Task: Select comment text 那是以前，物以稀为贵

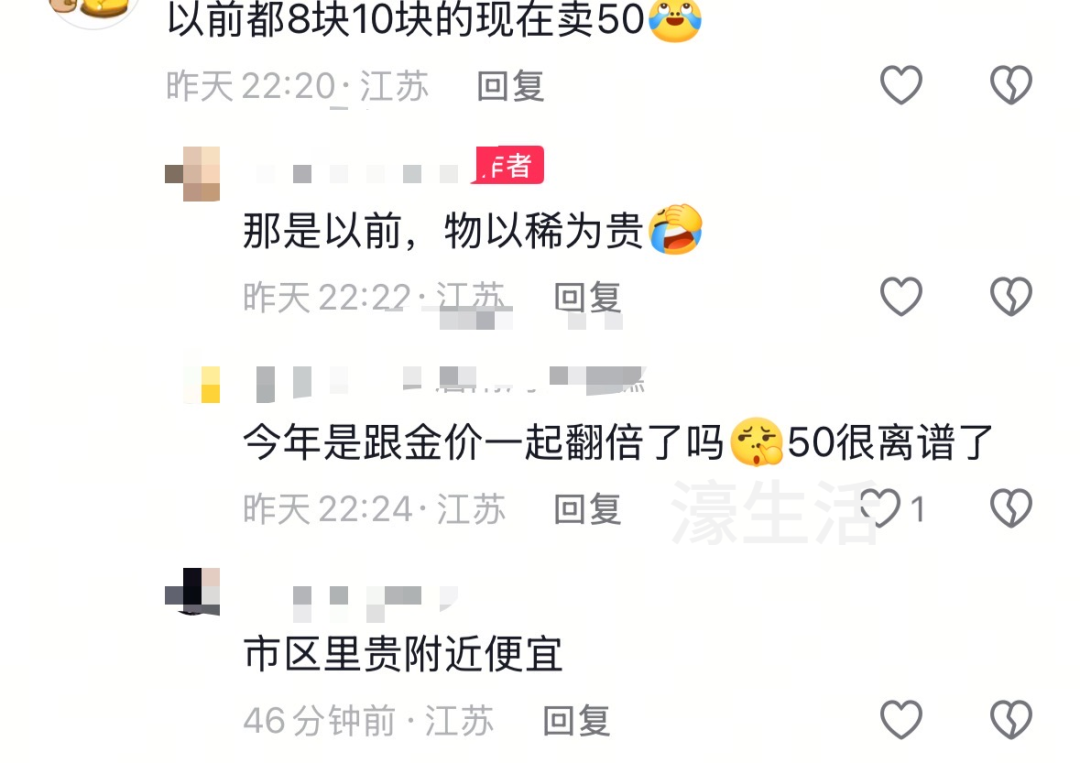Action: click(443, 231)
